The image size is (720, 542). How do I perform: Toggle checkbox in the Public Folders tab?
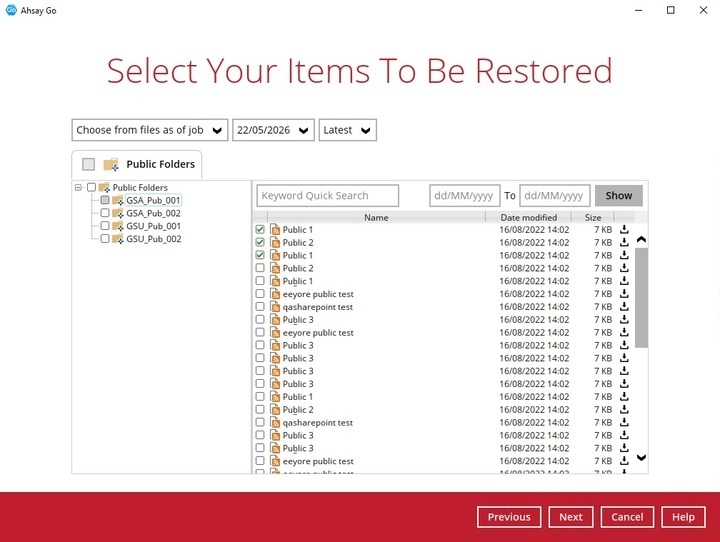point(89,164)
